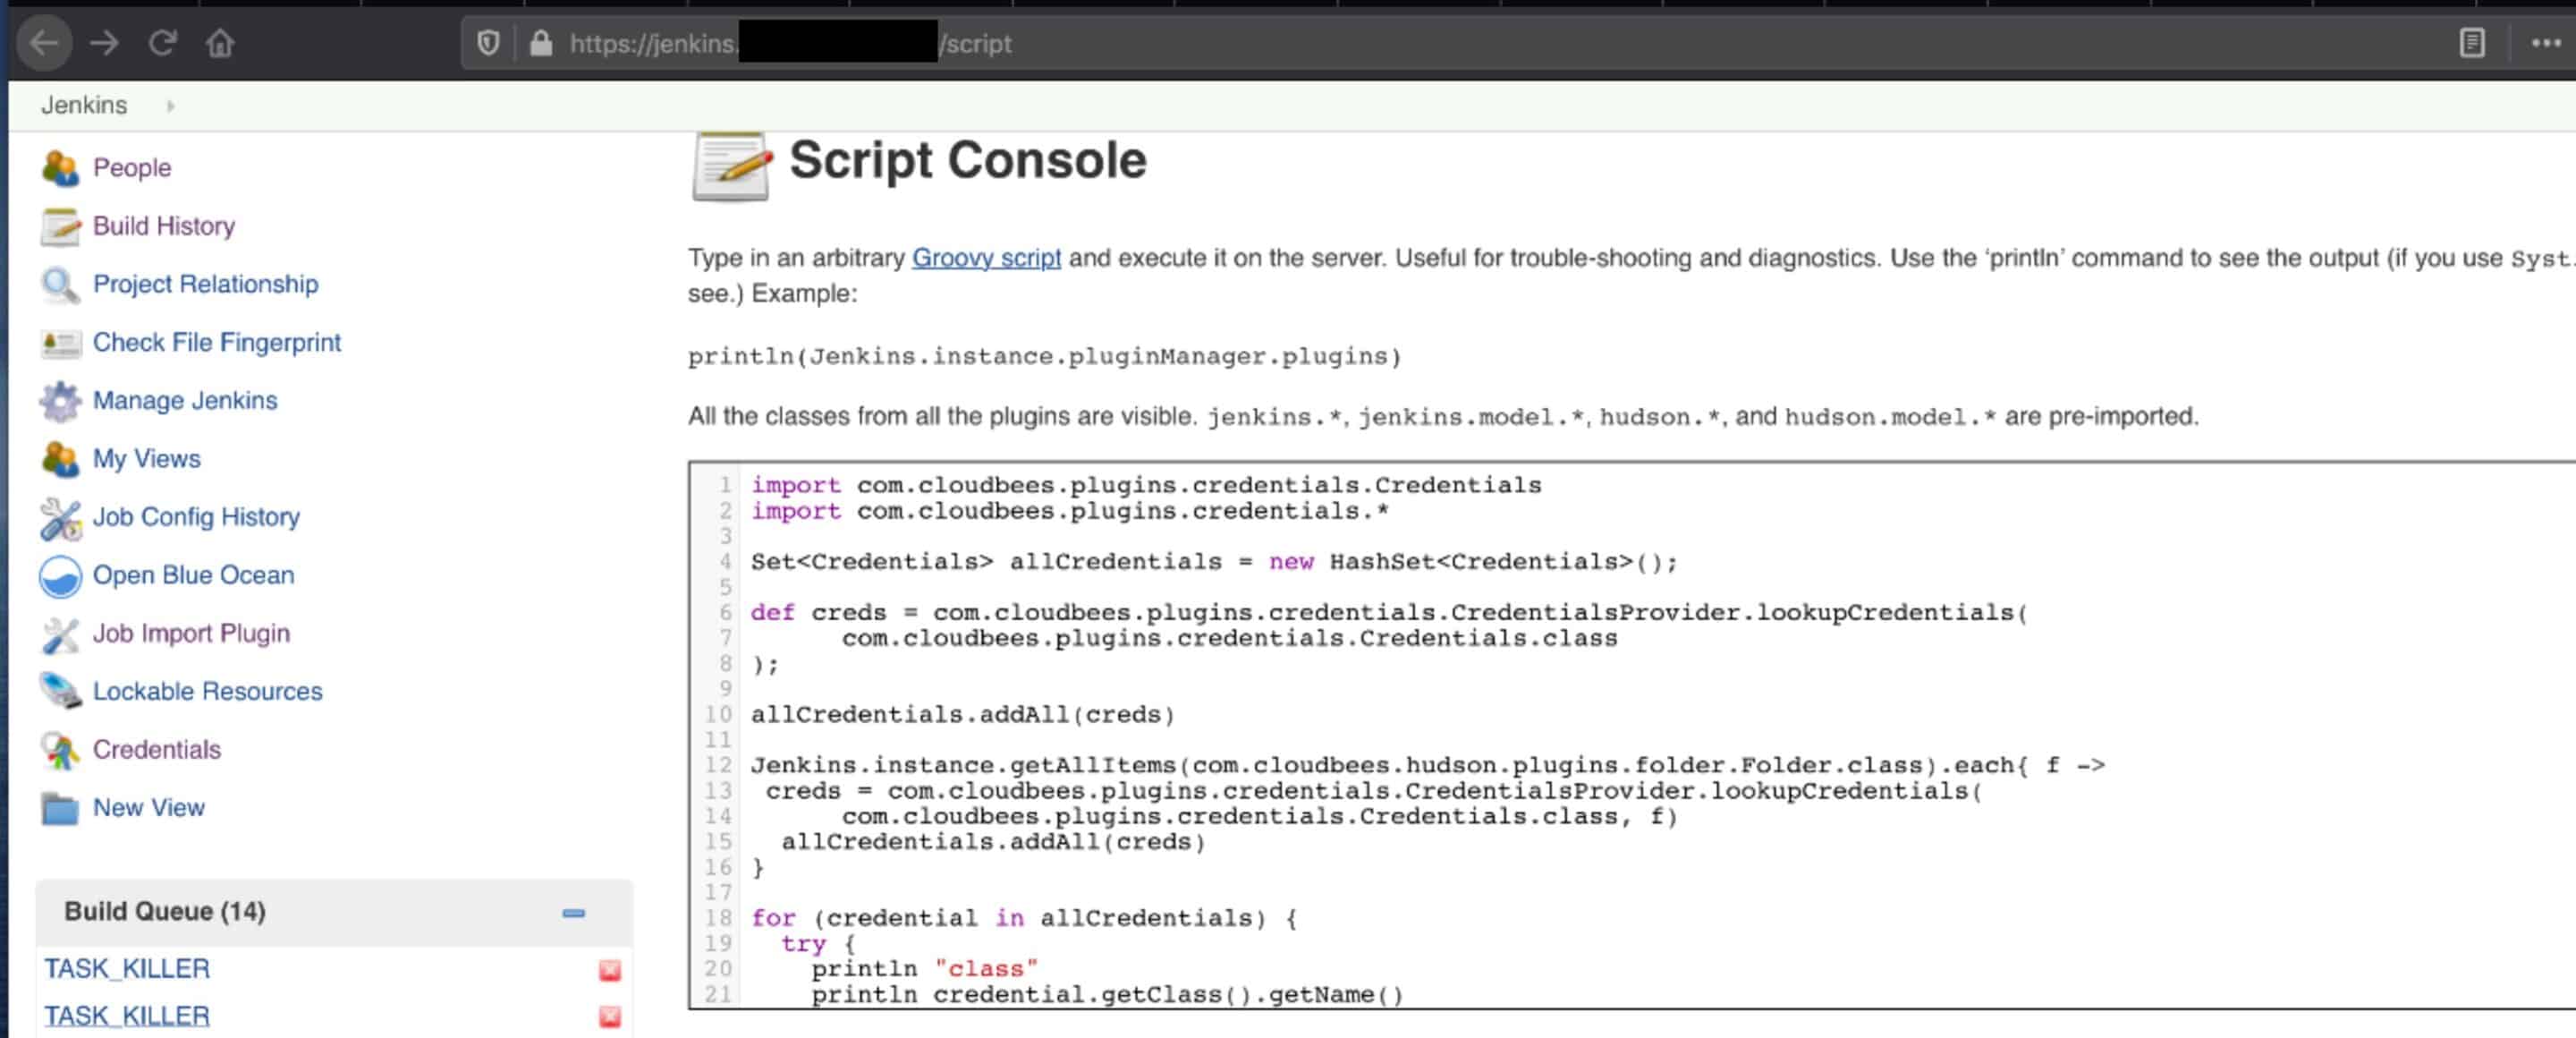Expand the Jenkins breadcrumb arrow menu
The height and width of the screenshot is (1038, 2576).
pyautogui.click(x=171, y=106)
